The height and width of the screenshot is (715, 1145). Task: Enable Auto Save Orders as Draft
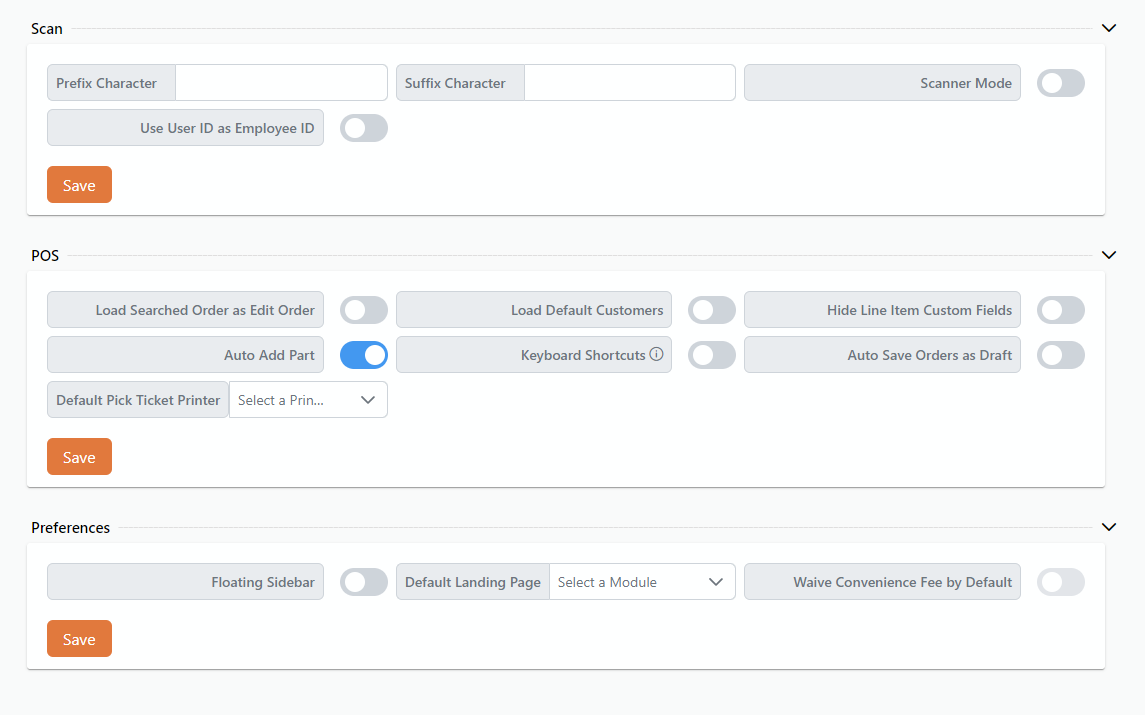(x=1060, y=355)
